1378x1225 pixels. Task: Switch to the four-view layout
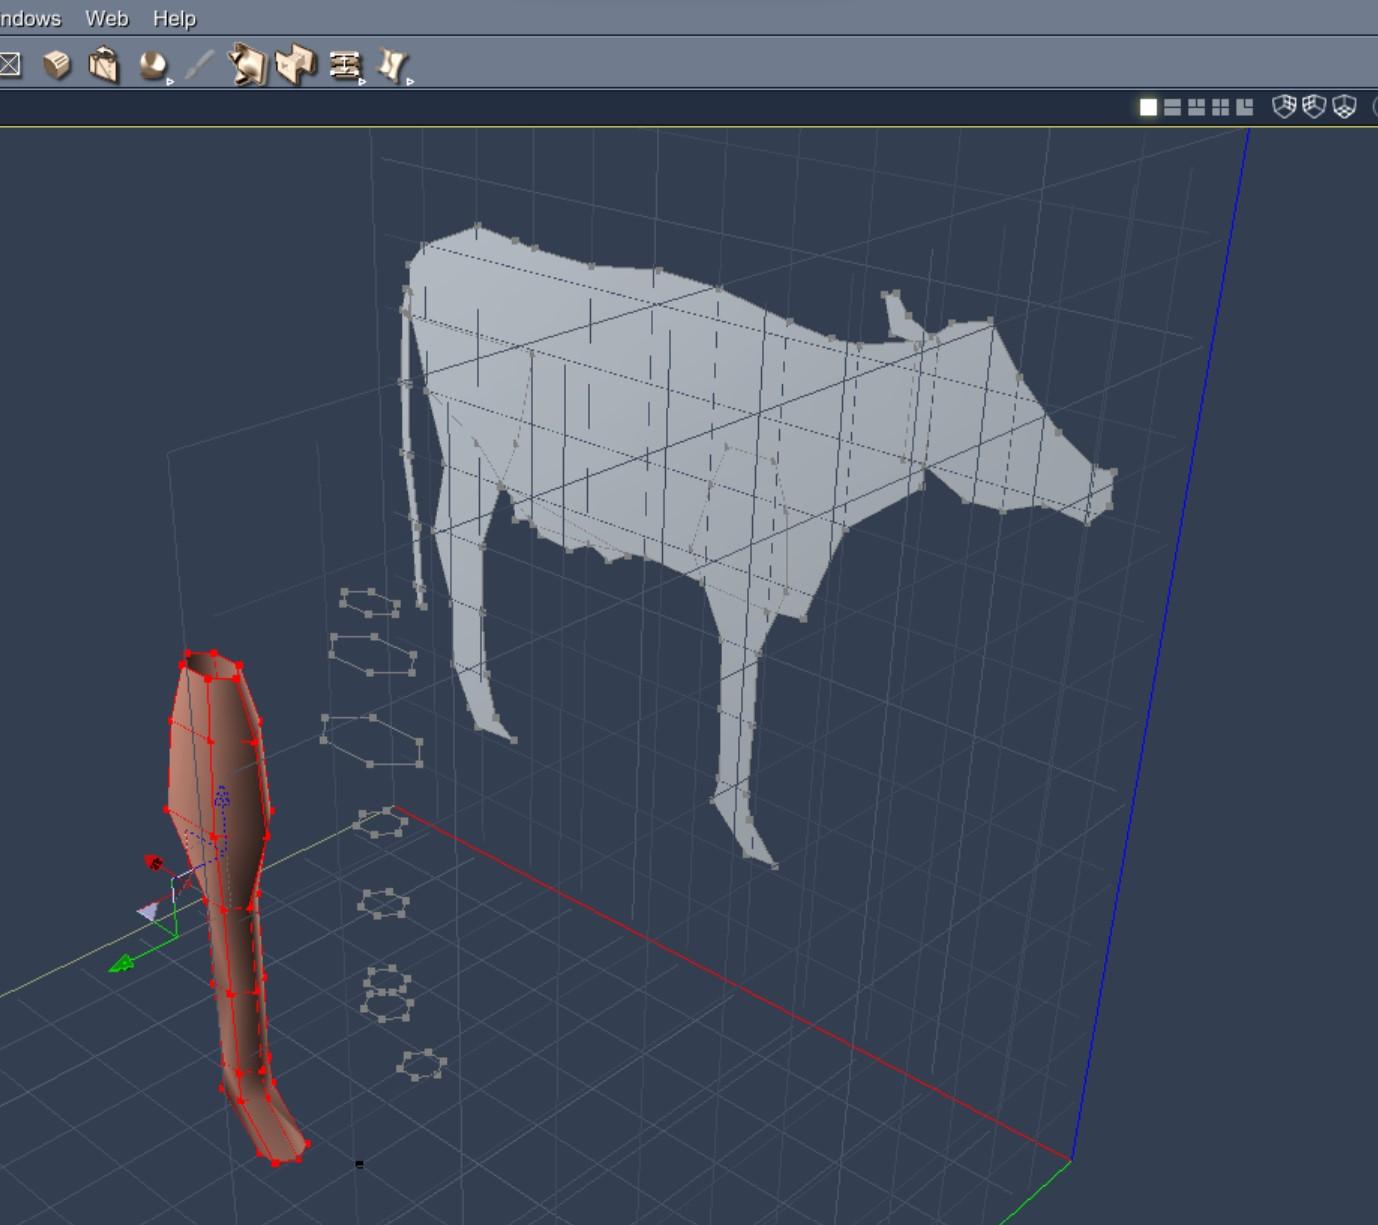pyautogui.click(x=1220, y=107)
